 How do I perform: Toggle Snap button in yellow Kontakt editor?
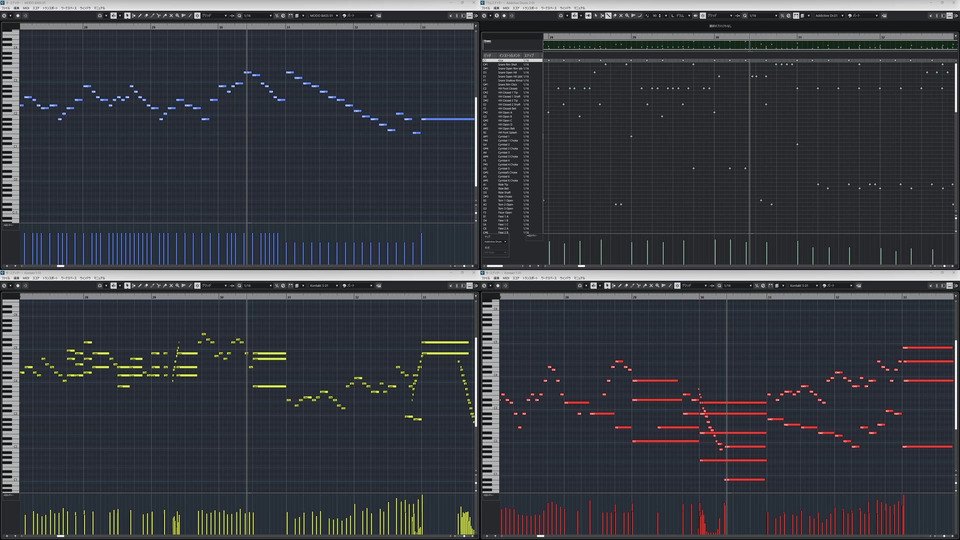(x=197, y=285)
